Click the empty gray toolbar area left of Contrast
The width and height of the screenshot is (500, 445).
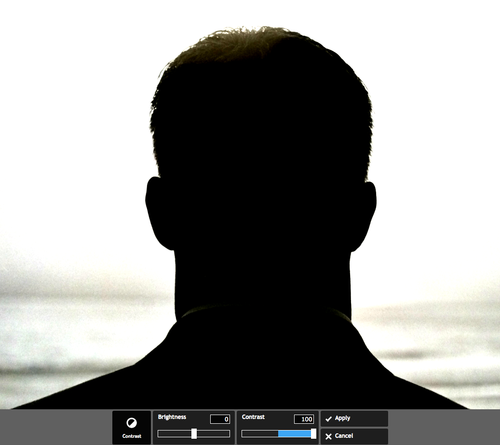click(x=56, y=427)
